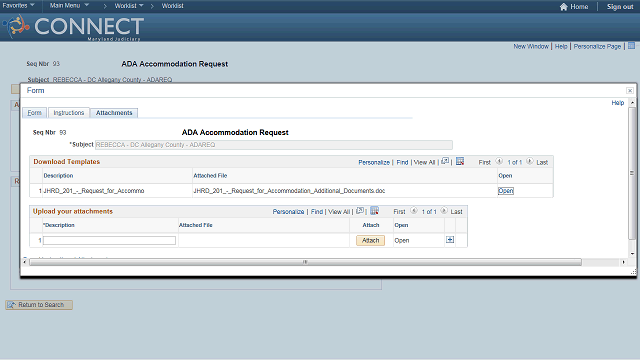Click the Home icon in the top bar

[x=564, y=7]
